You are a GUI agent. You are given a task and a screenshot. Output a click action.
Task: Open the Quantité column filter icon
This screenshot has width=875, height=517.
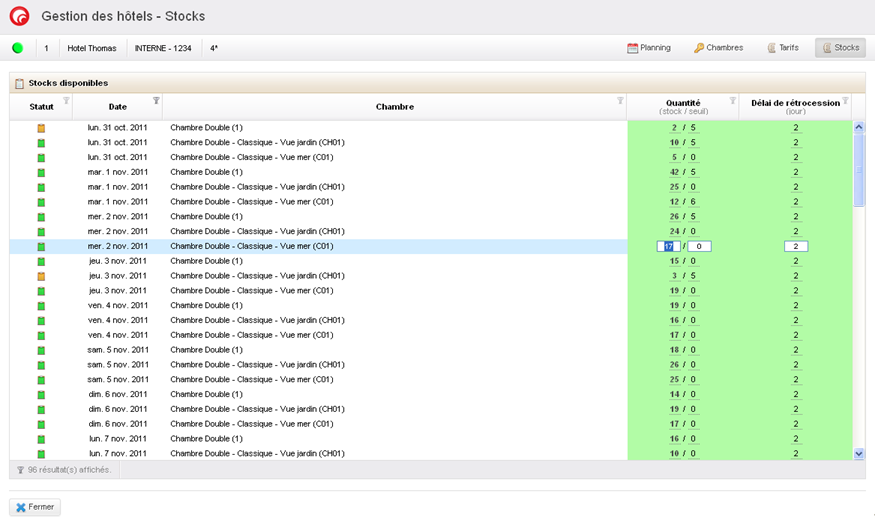point(732,101)
